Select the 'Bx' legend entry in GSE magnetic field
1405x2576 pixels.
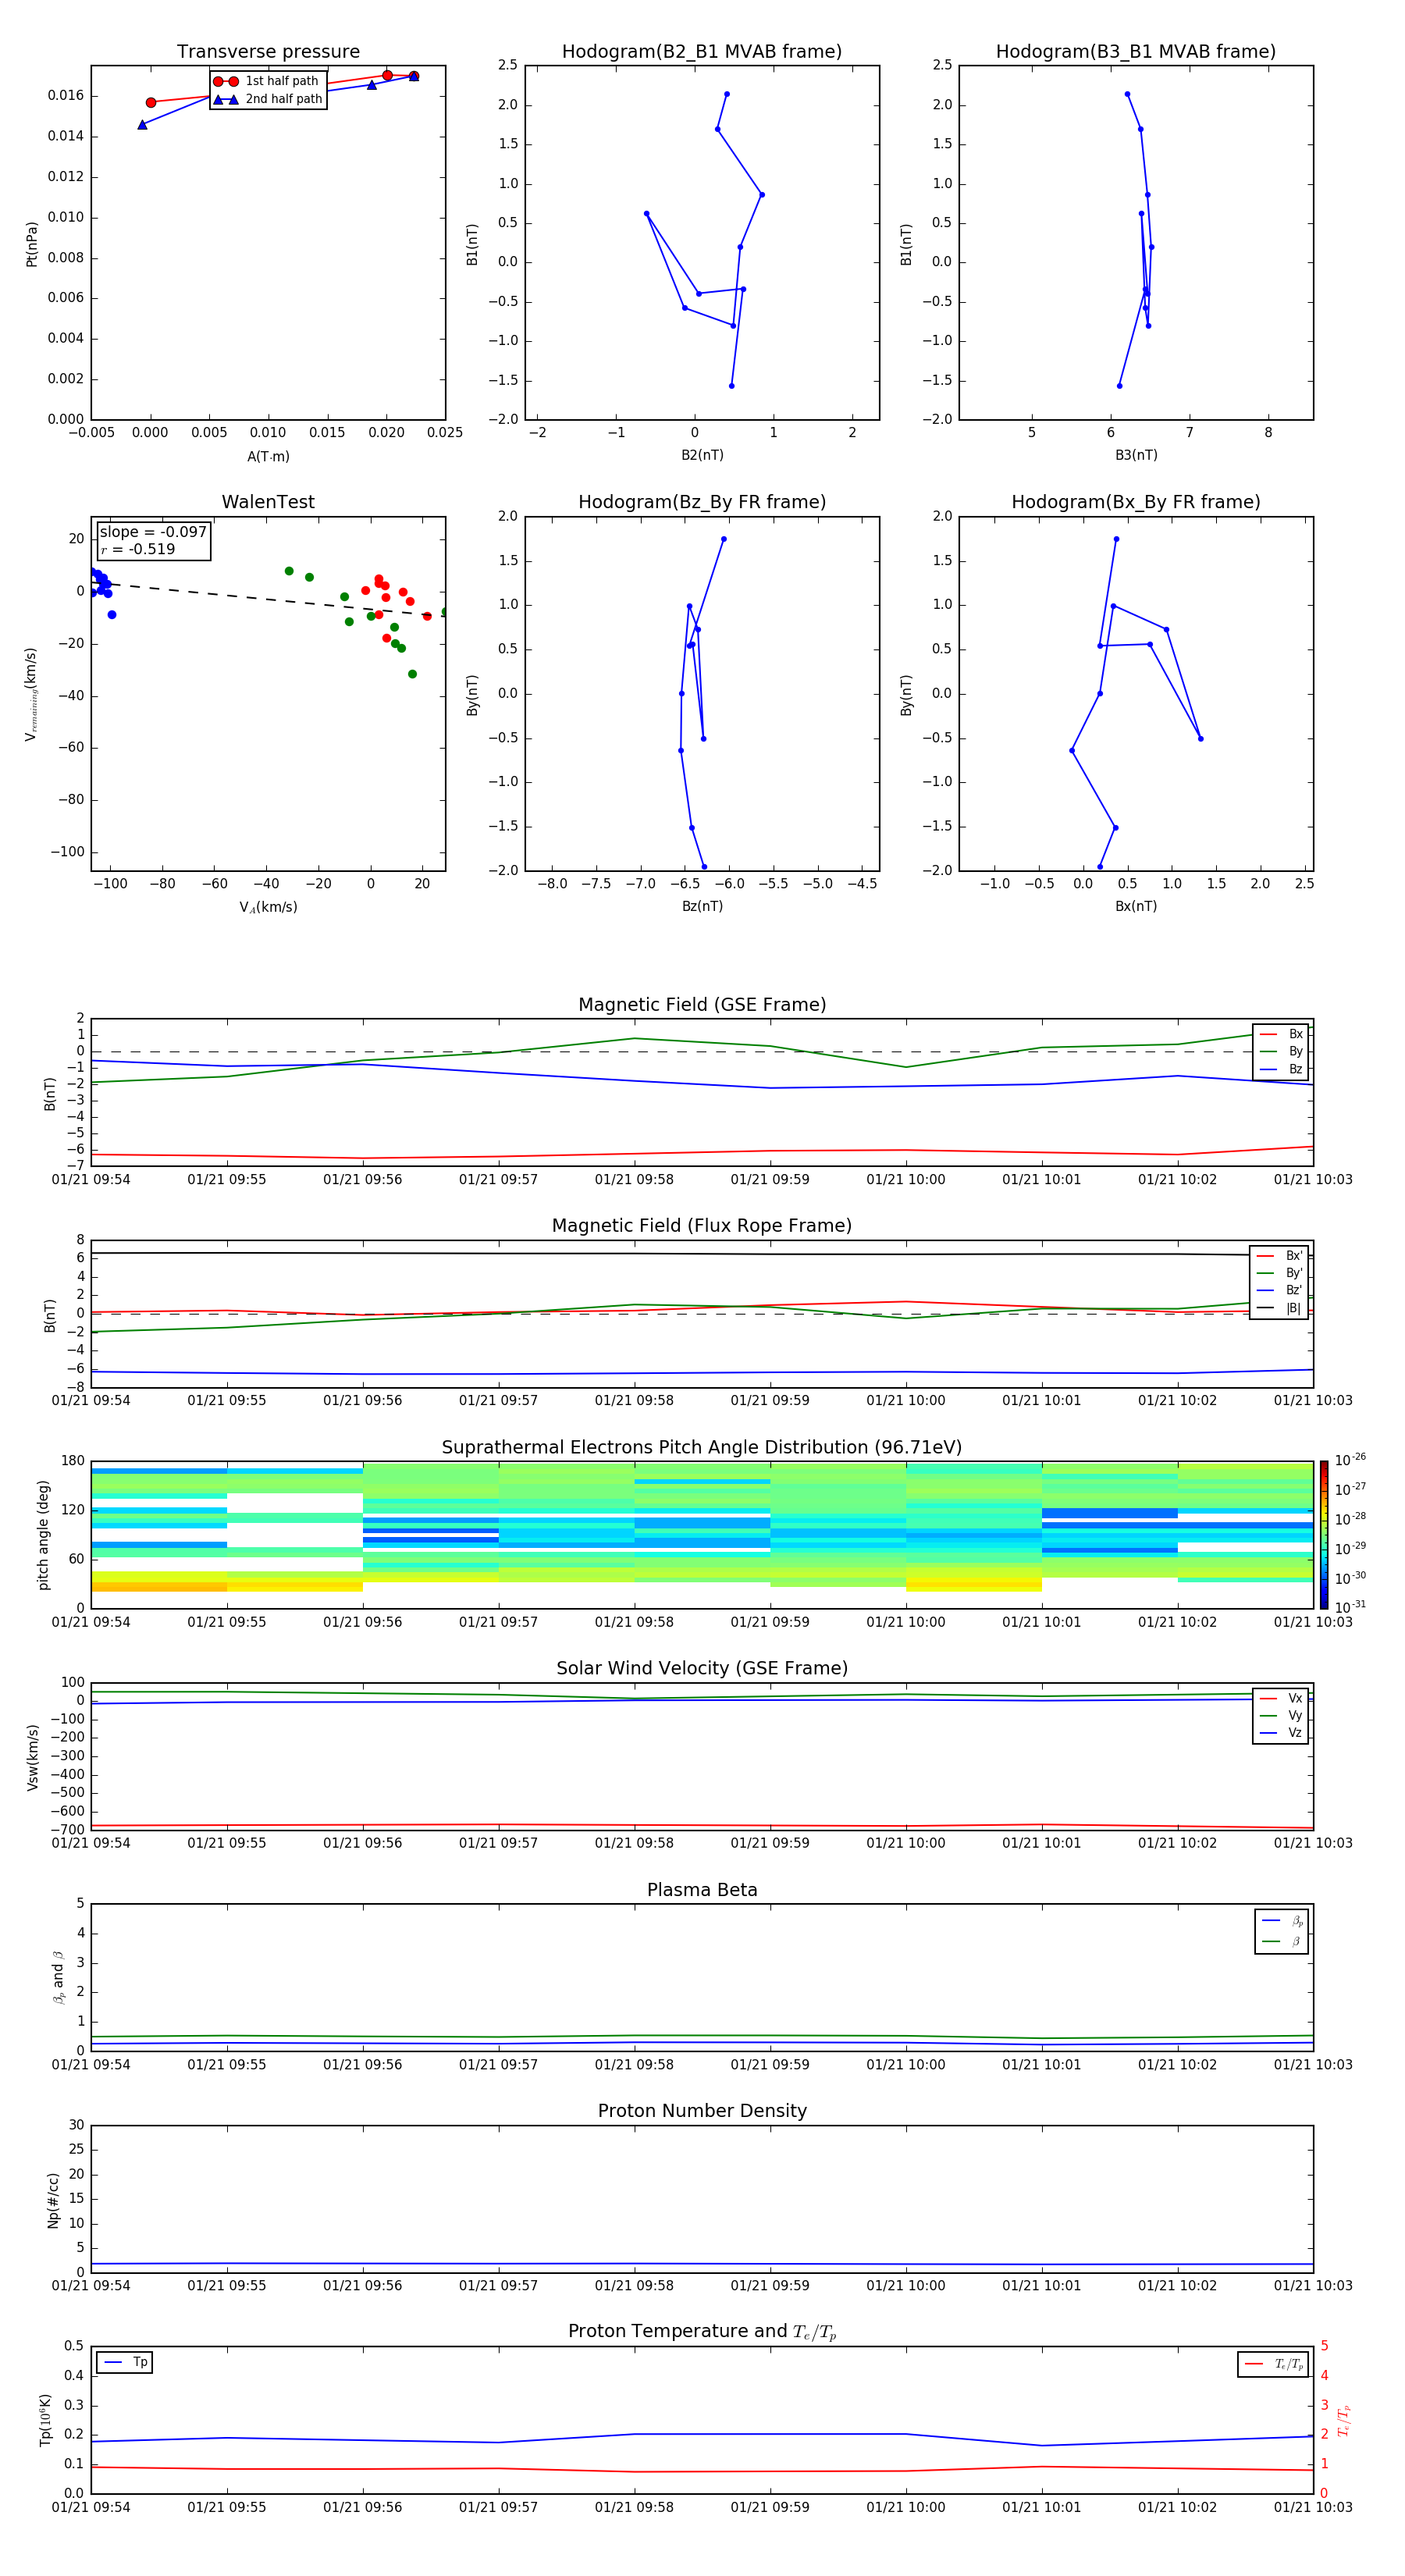(x=1281, y=1034)
